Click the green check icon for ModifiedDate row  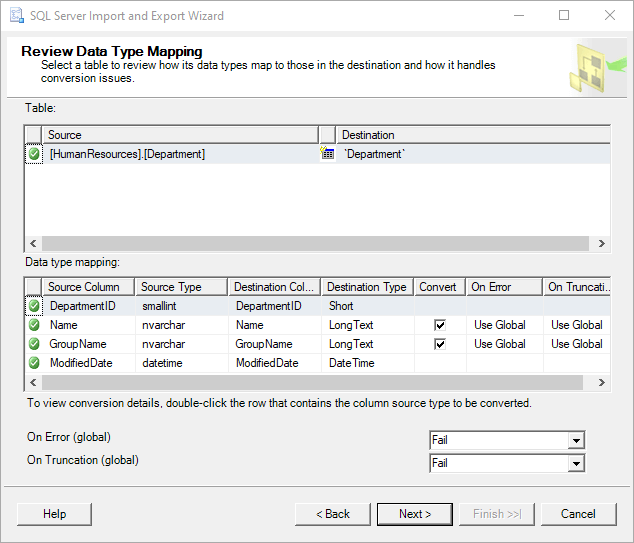[x=34, y=363]
